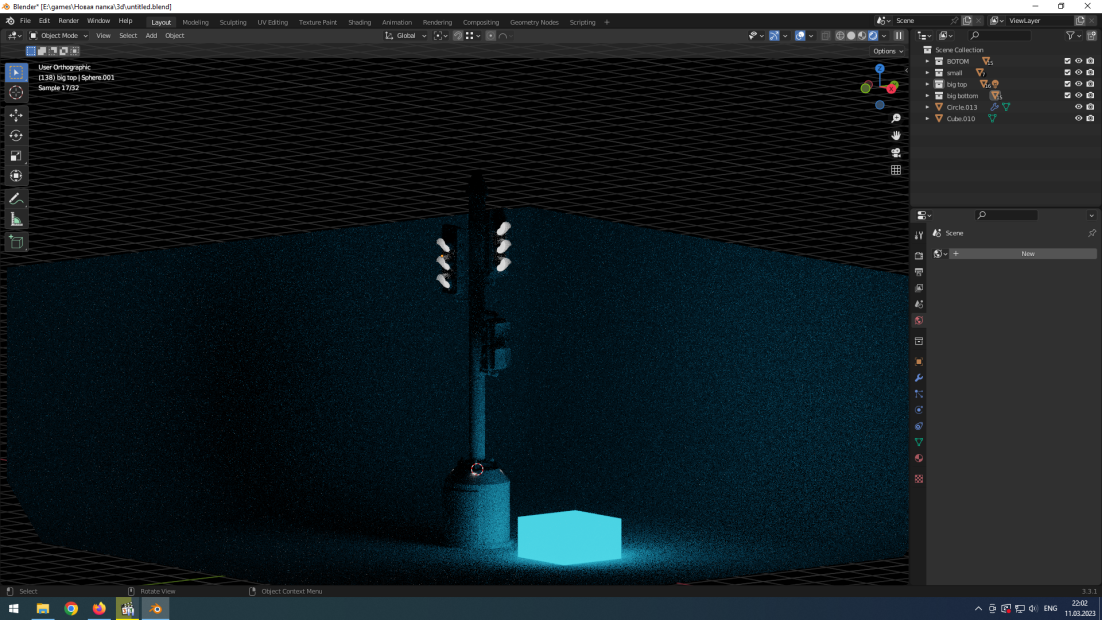The image size is (1102, 620).
Task: Open Object Data properties green triangle tab
Action: 919,442
